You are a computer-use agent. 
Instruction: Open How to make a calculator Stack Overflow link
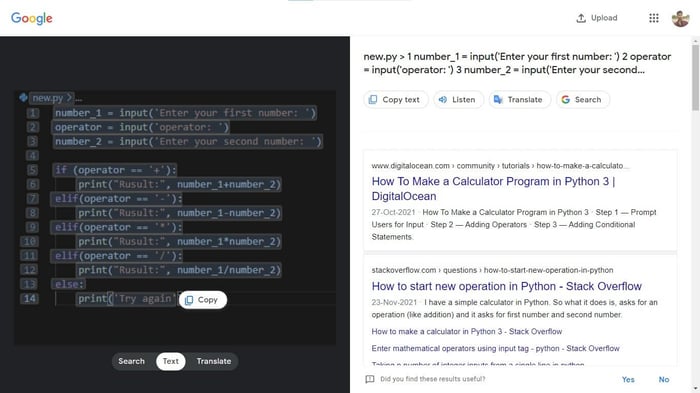click(x=467, y=331)
